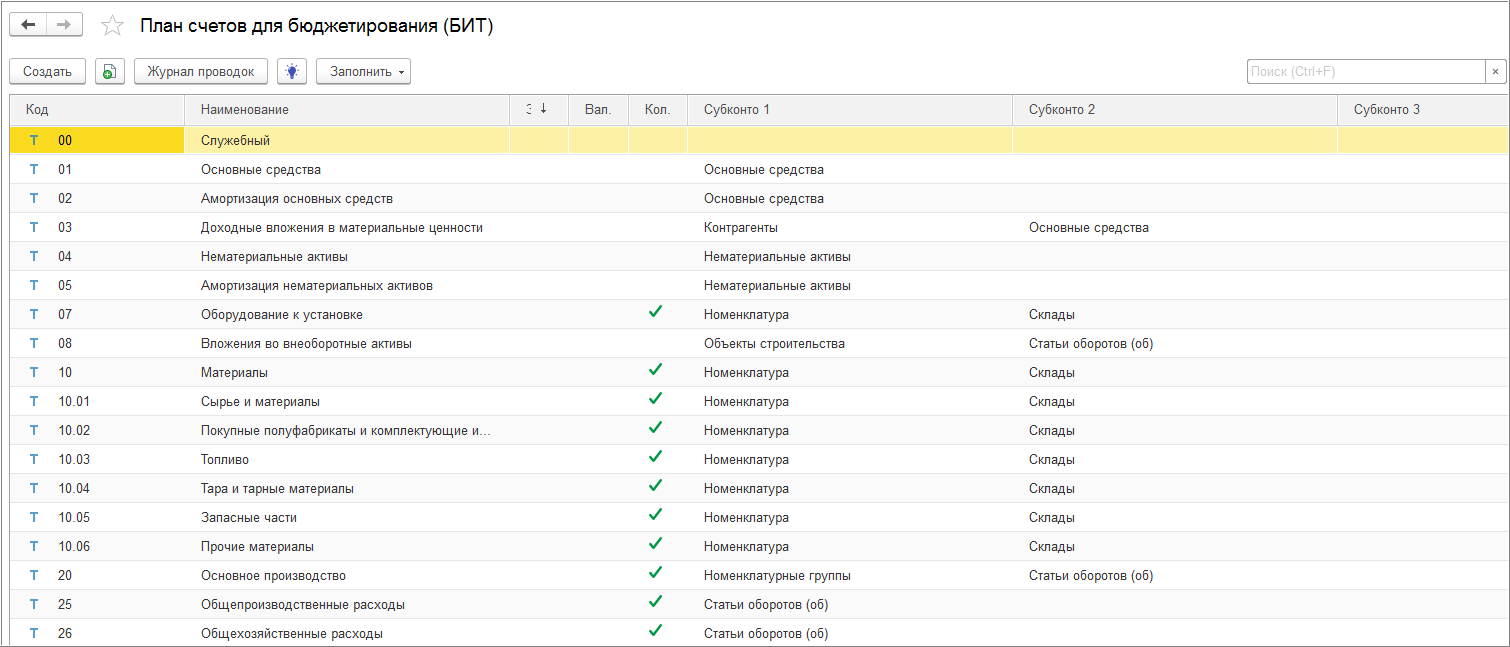Sort by the column with arrow indicator
Viewport: 1510px width, 647px height.
pos(538,109)
